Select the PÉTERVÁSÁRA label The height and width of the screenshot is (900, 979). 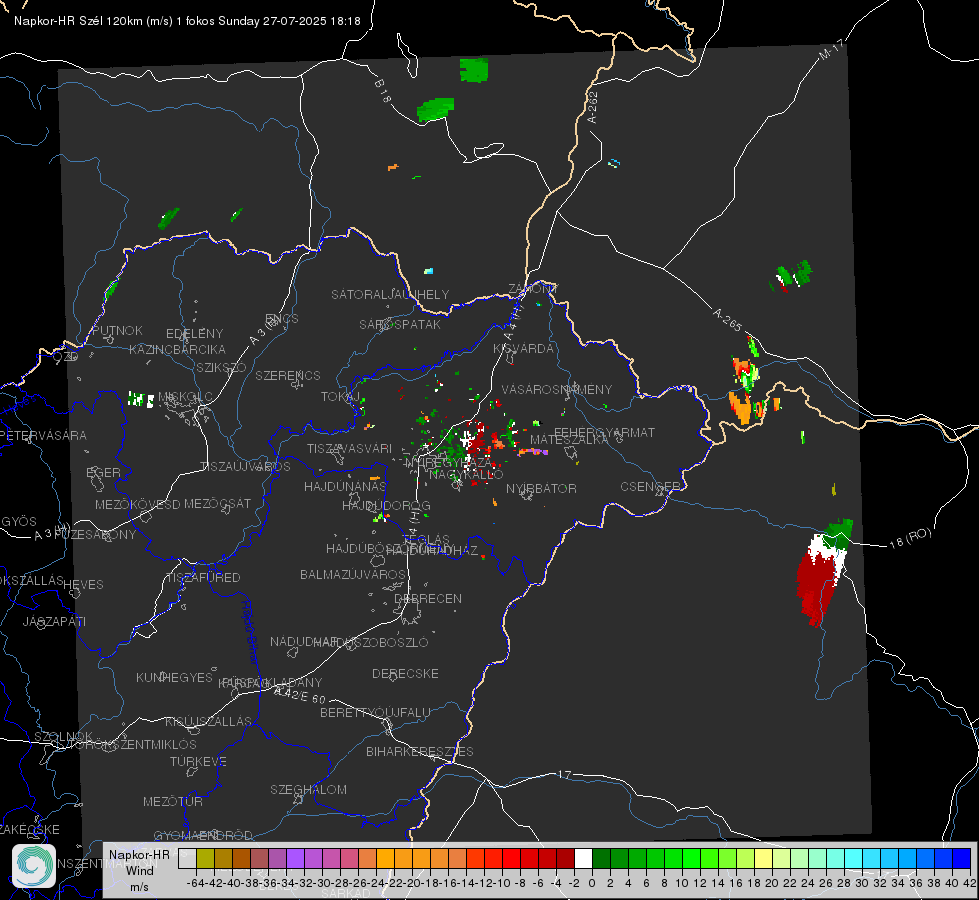[x=43, y=435]
